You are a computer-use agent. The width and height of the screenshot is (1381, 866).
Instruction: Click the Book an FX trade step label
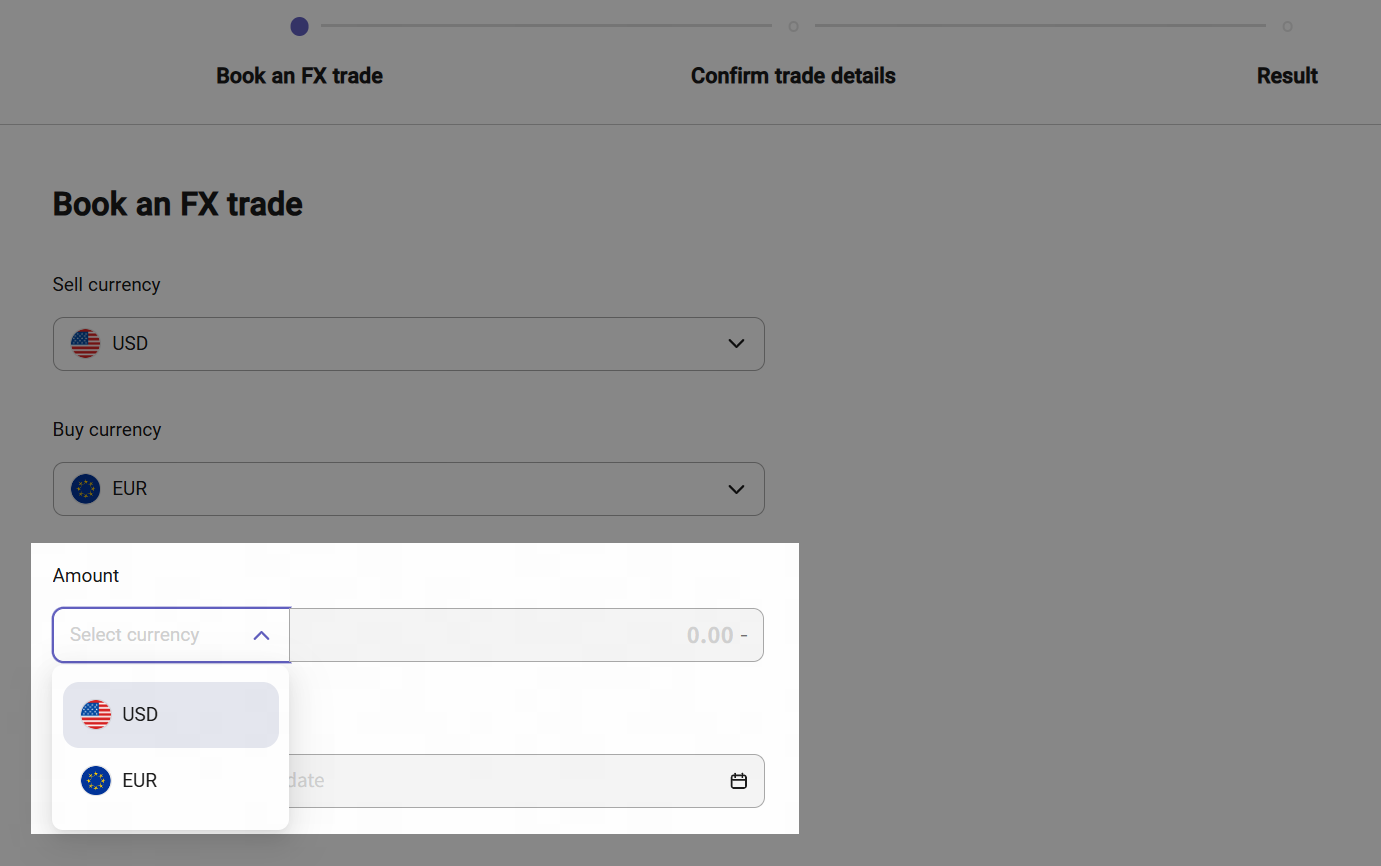[x=299, y=76]
